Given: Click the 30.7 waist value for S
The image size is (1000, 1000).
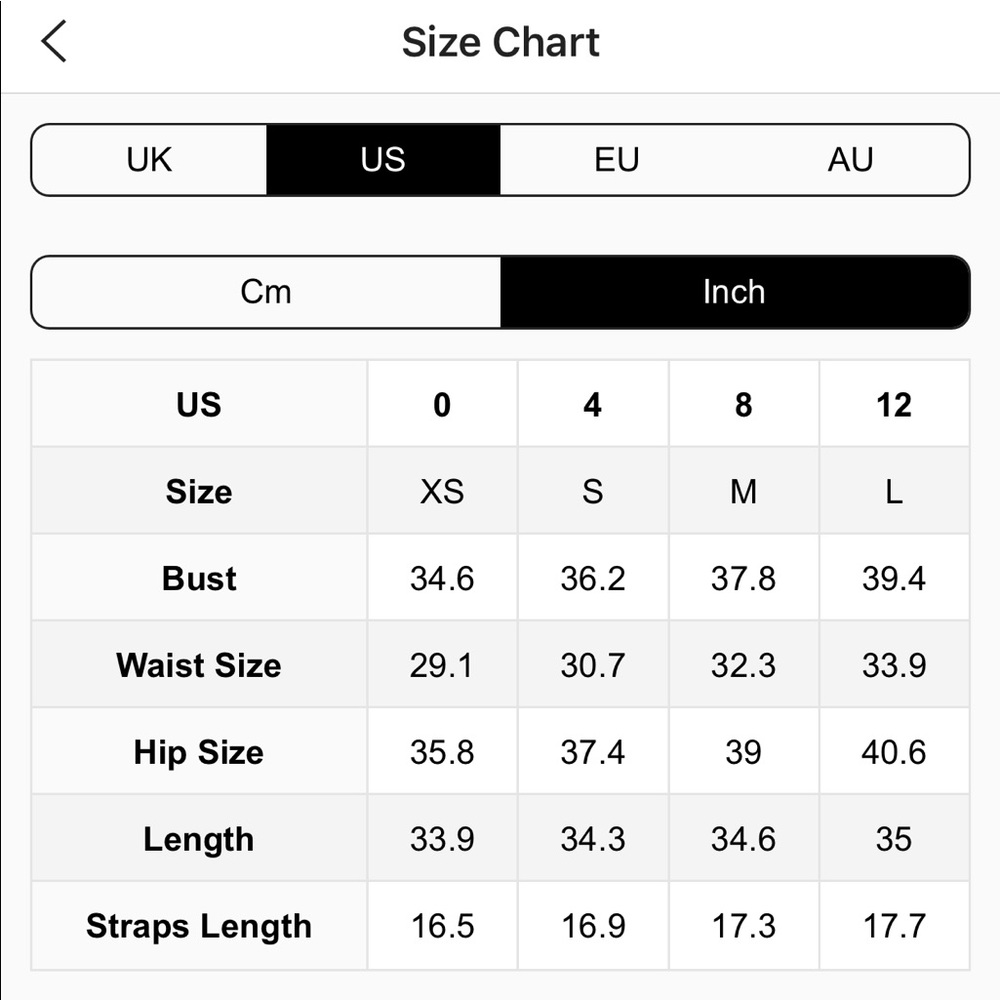Looking at the screenshot, I should 593,665.
